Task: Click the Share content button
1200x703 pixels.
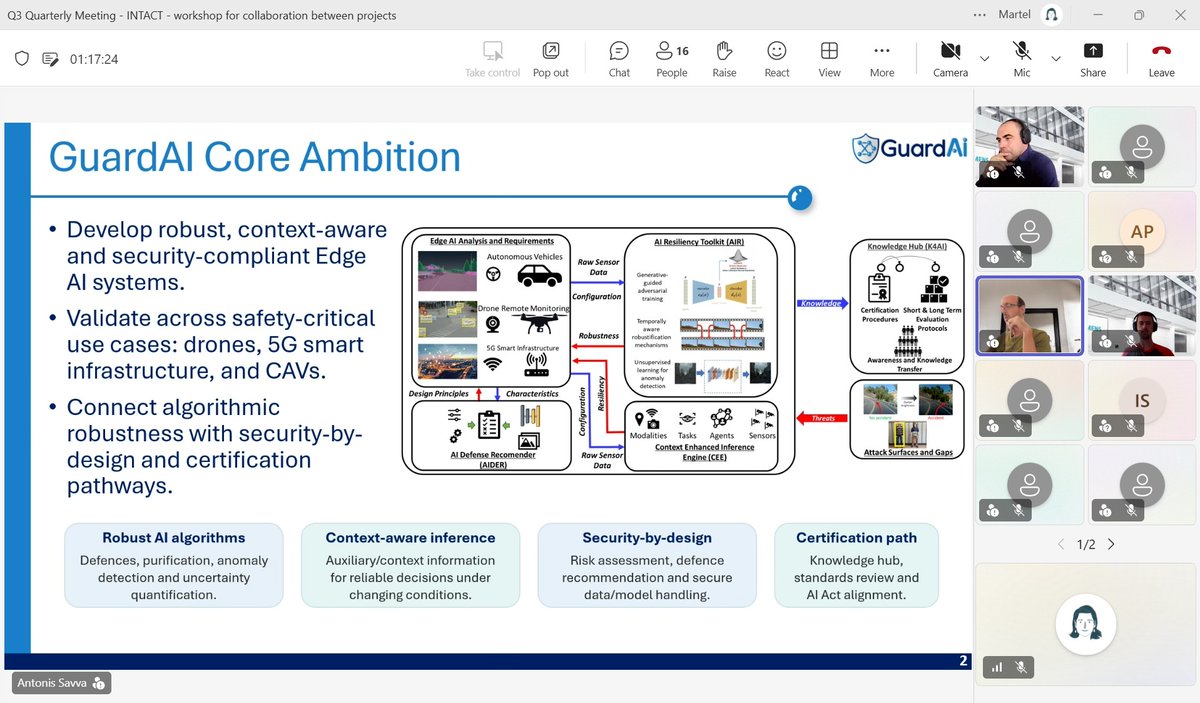Action: tap(1093, 59)
